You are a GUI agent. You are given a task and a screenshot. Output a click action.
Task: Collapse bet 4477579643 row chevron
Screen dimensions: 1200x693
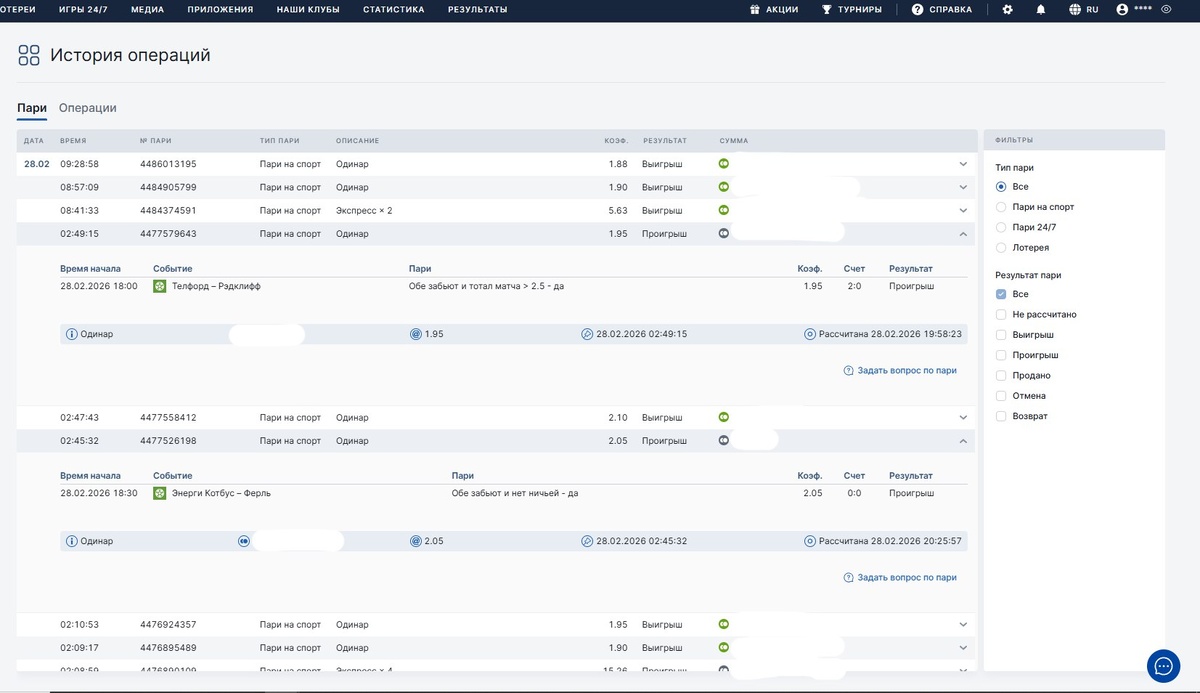(963, 234)
